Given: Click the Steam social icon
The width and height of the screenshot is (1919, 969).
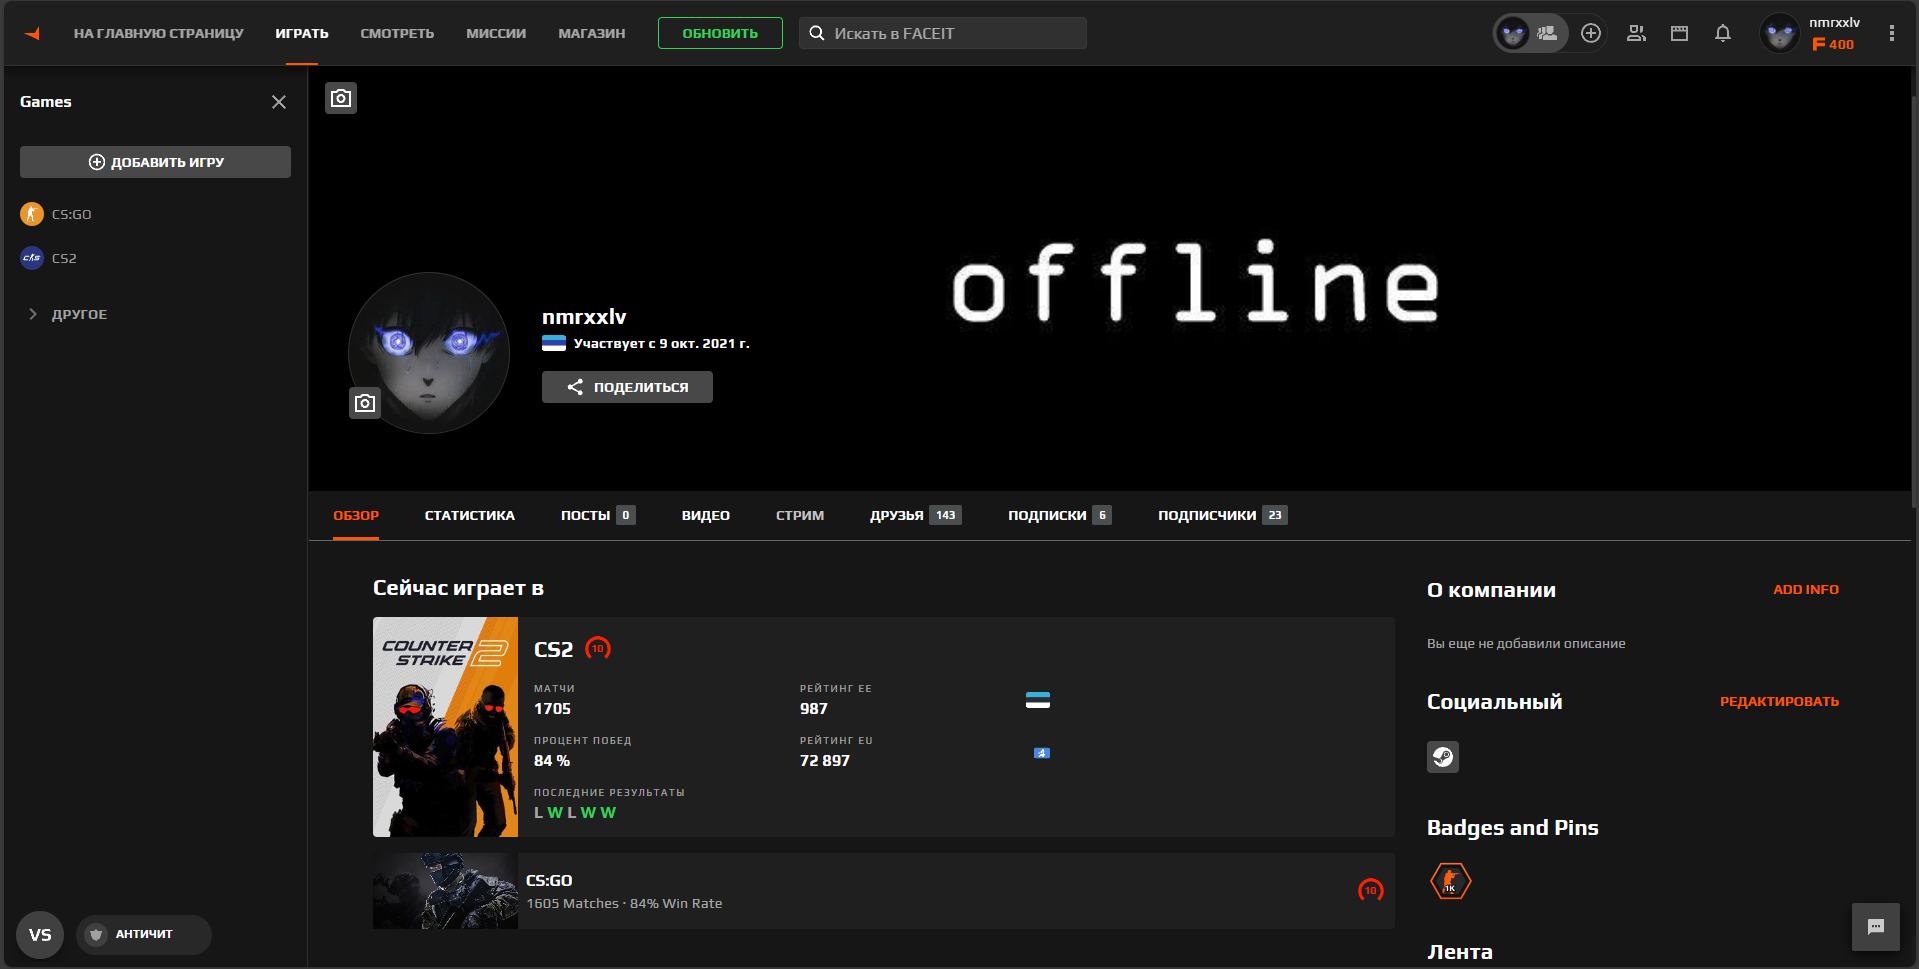Looking at the screenshot, I should coord(1443,757).
